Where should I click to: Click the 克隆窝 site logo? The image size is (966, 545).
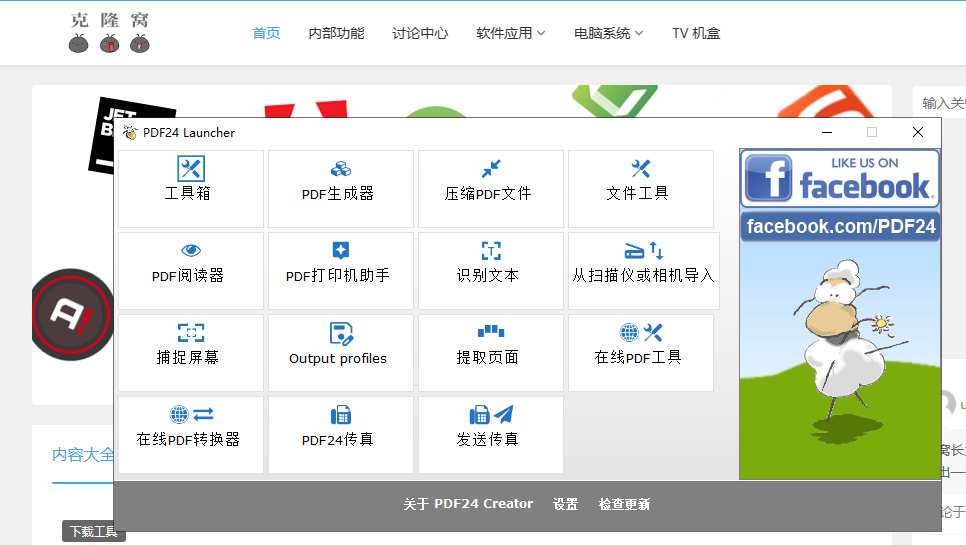pos(110,33)
